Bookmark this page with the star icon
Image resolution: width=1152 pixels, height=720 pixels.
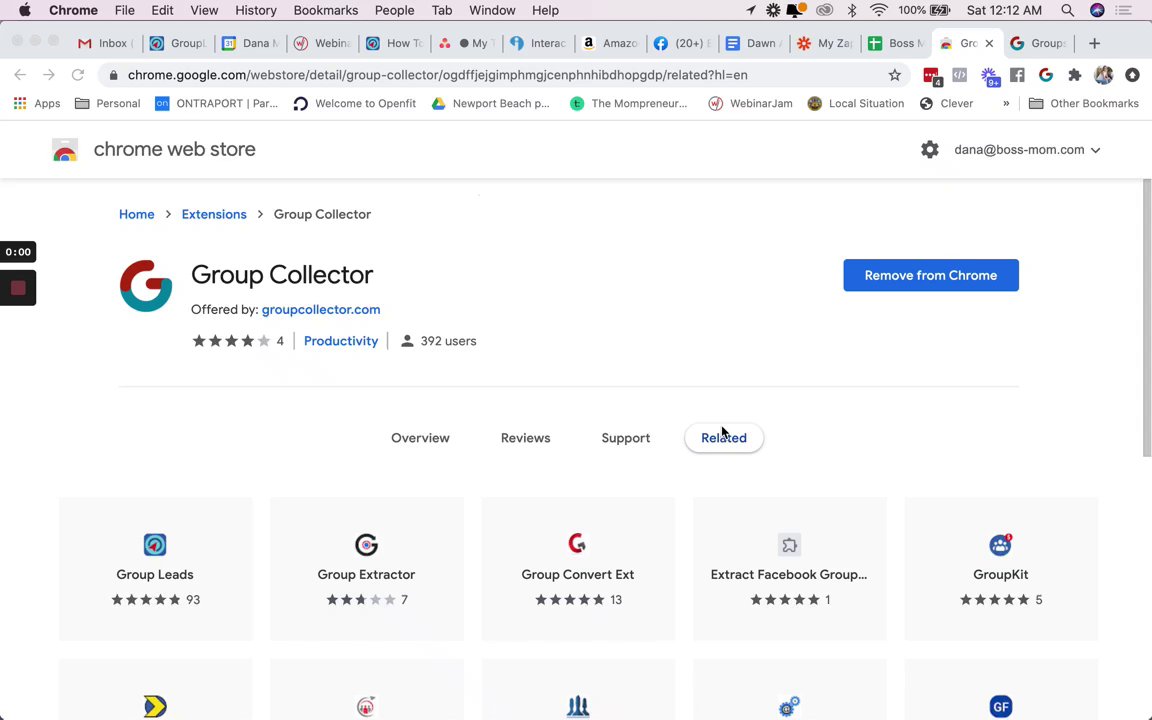pos(895,75)
